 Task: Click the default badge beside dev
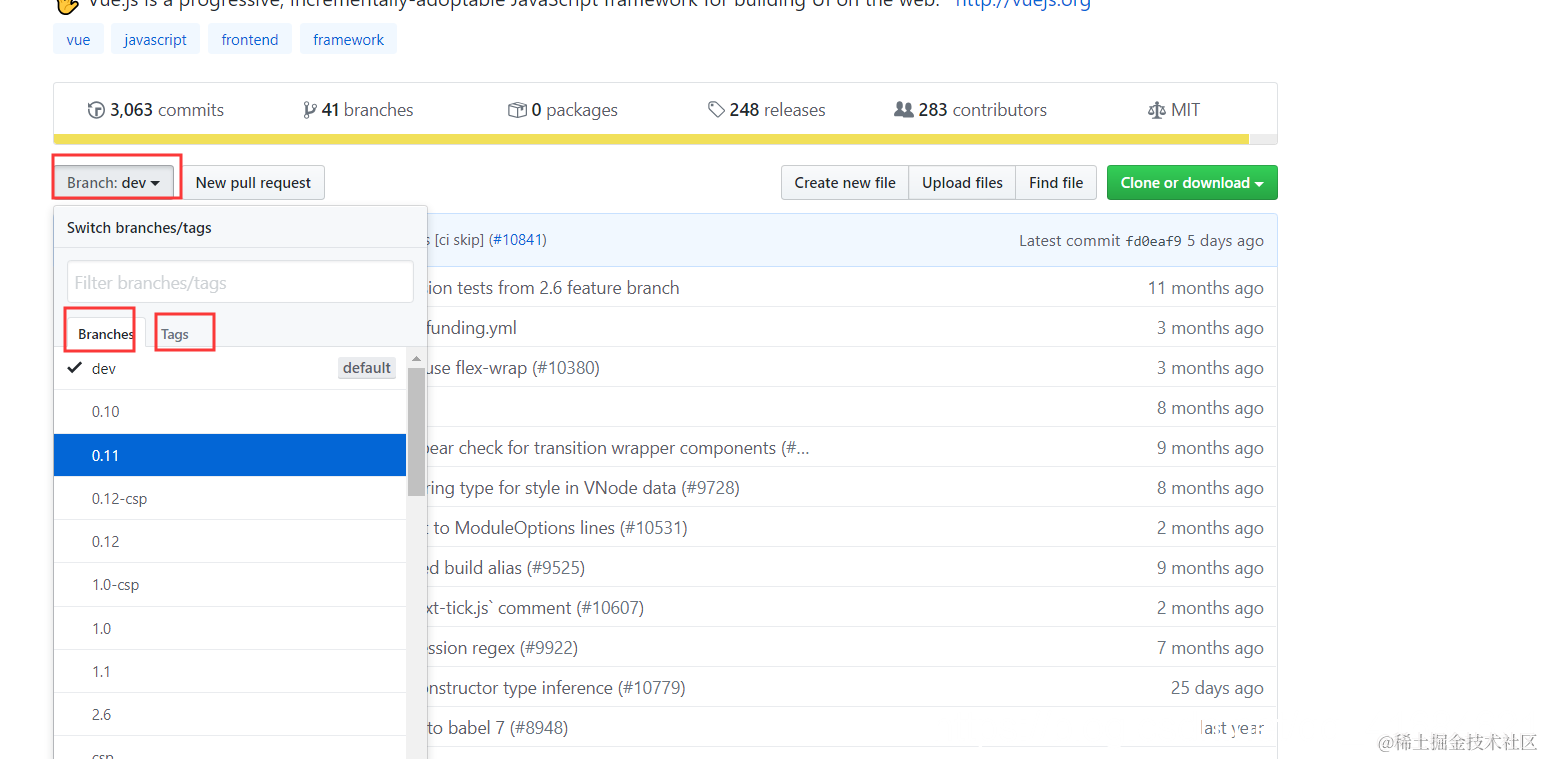[x=367, y=368]
